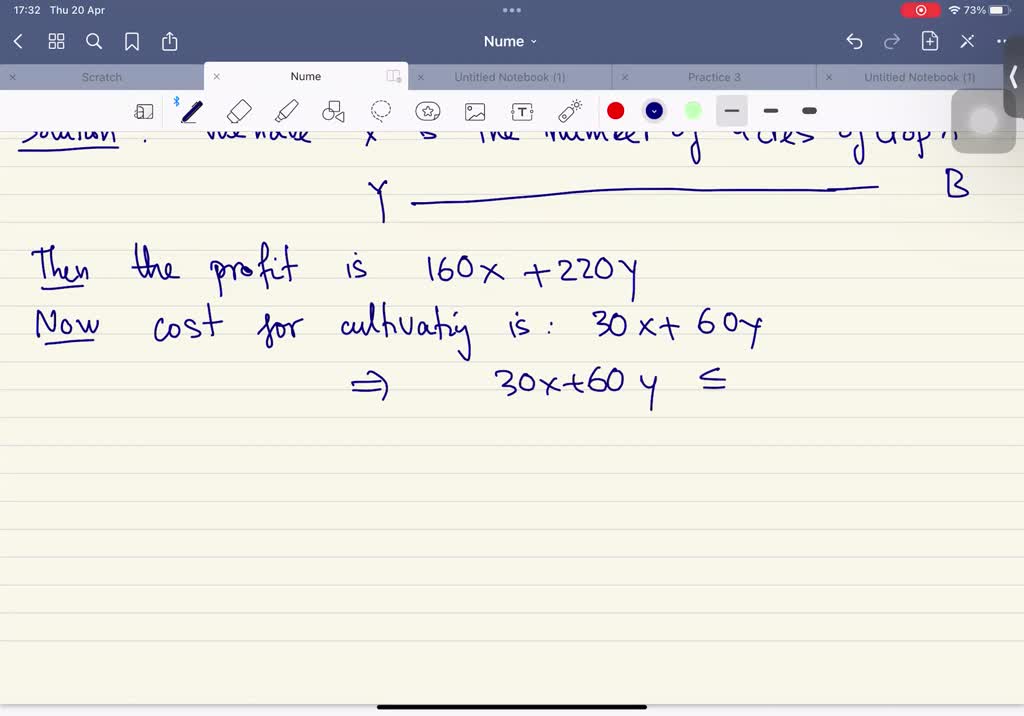This screenshot has height=716, width=1024.
Task: Open the Nume title dropdown menu
Action: 510,41
